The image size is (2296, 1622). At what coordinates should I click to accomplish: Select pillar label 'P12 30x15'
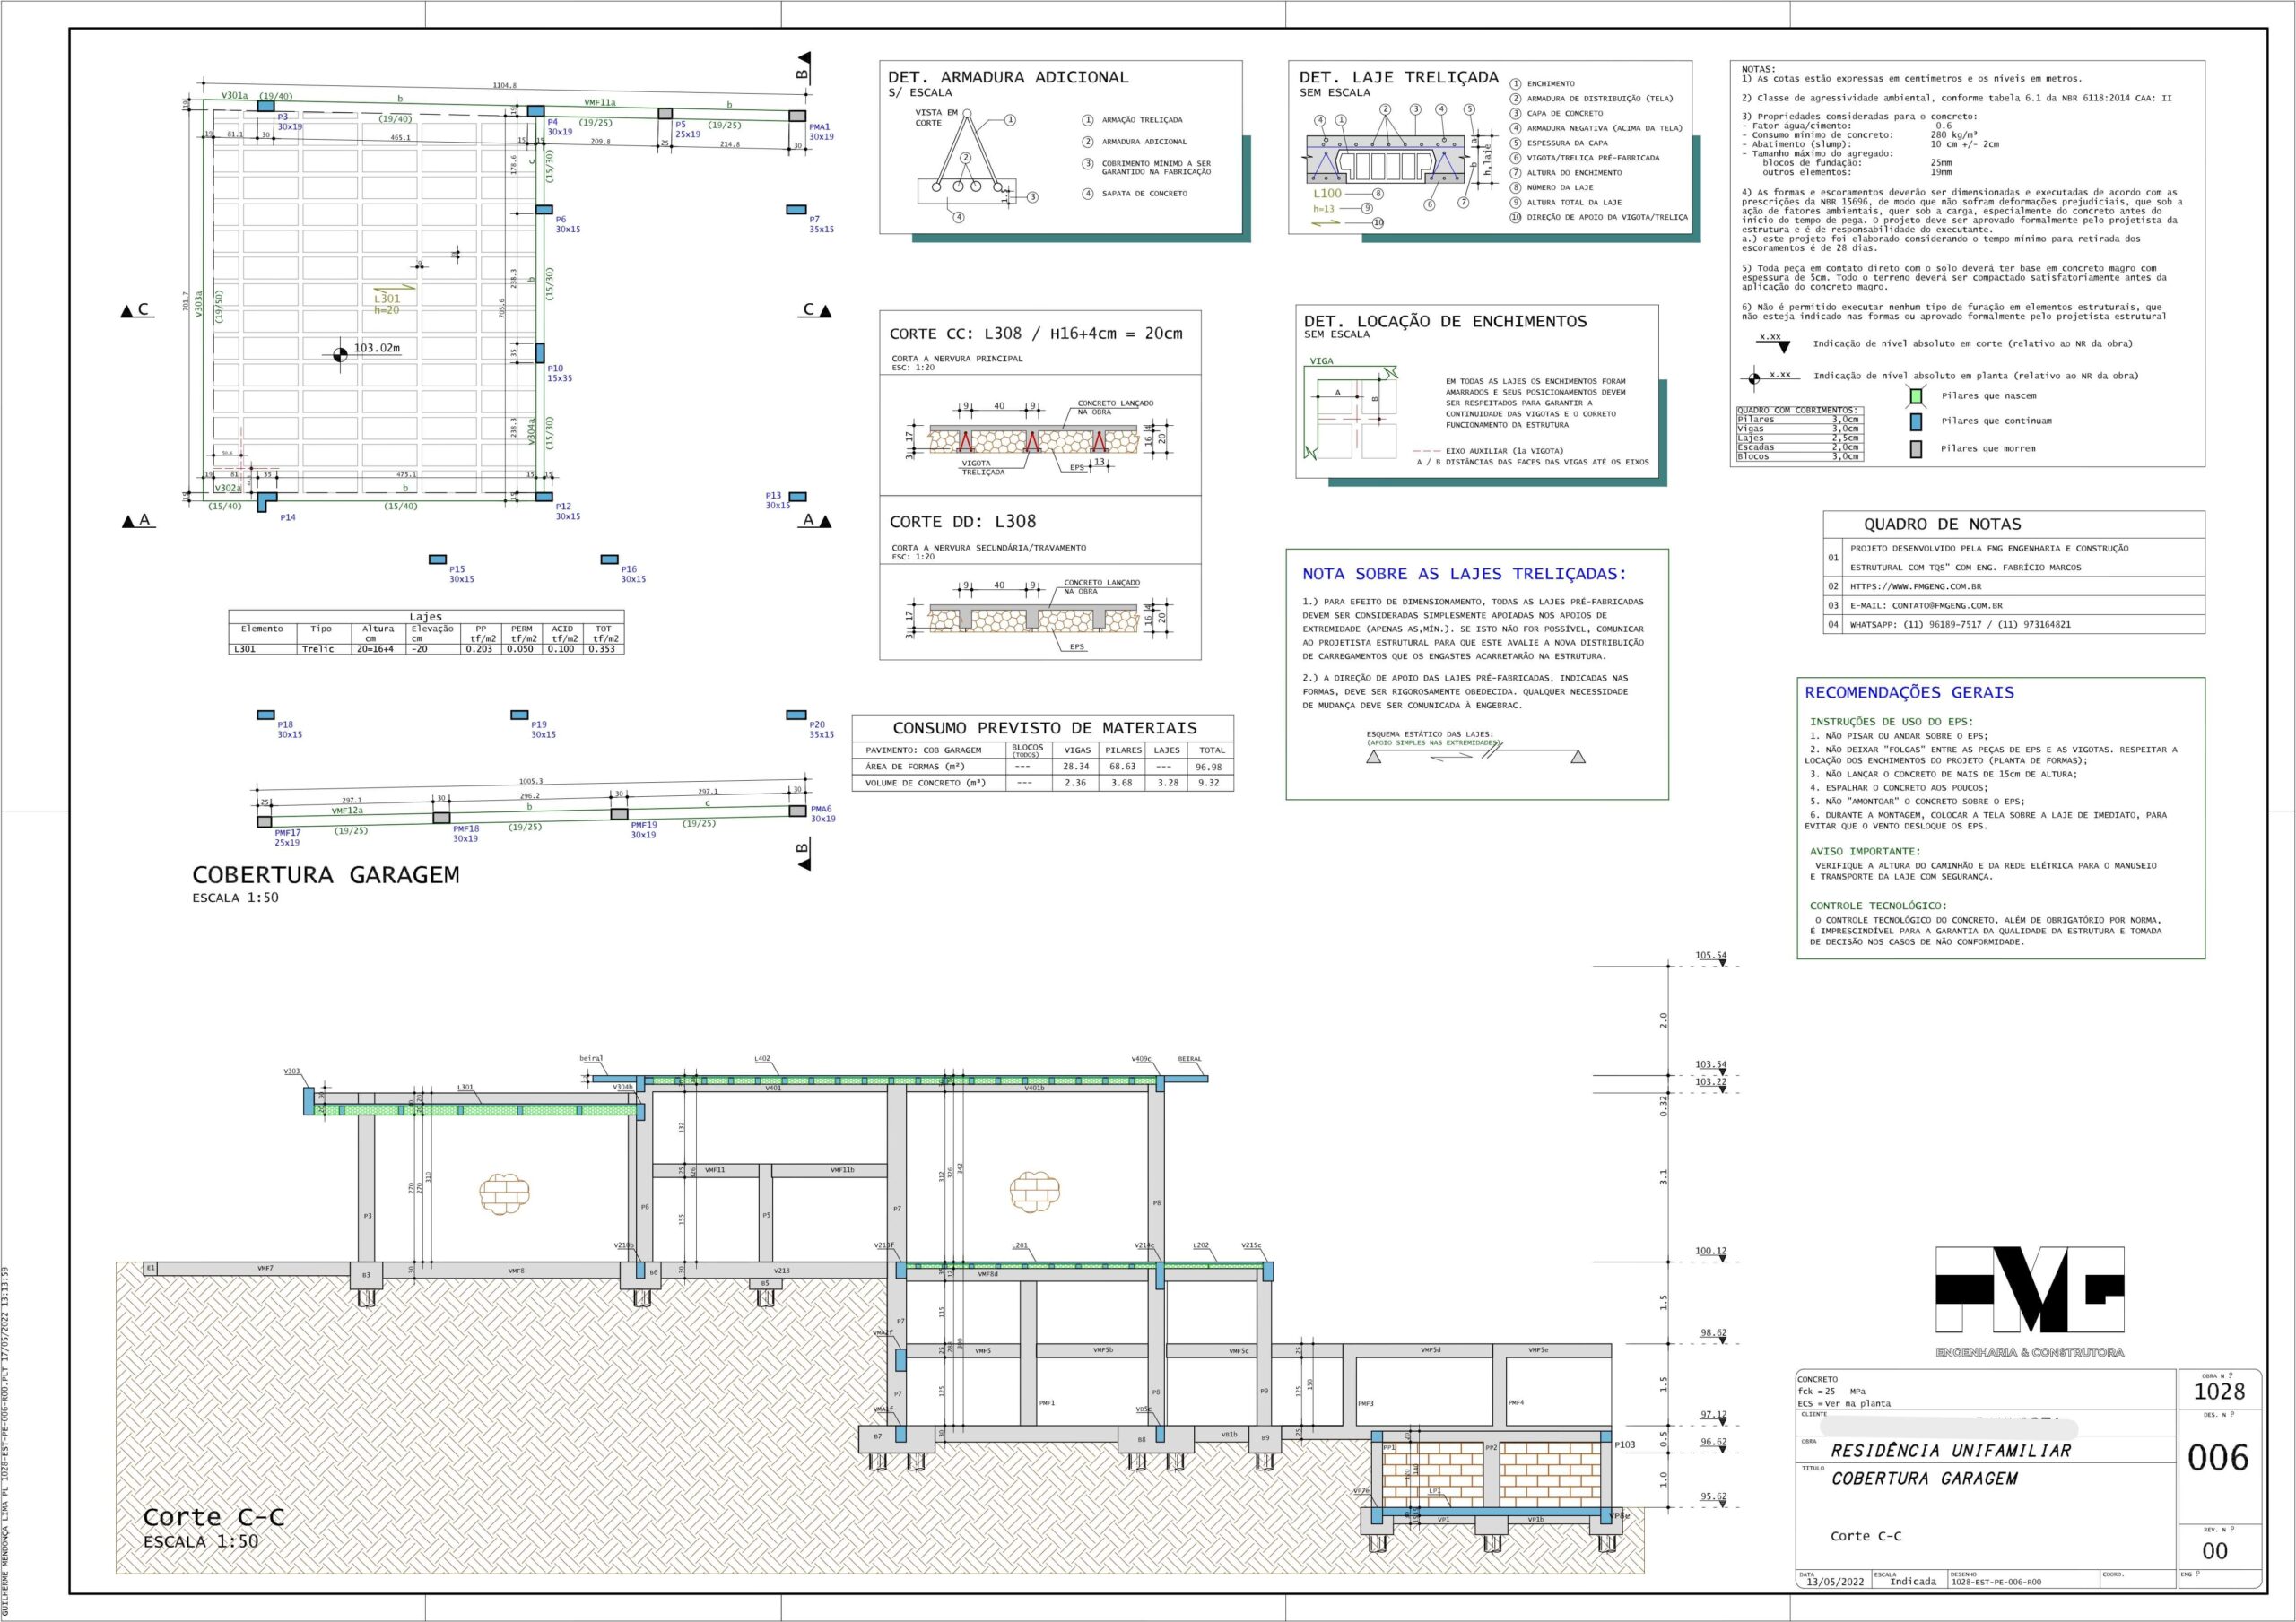click(x=568, y=512)
